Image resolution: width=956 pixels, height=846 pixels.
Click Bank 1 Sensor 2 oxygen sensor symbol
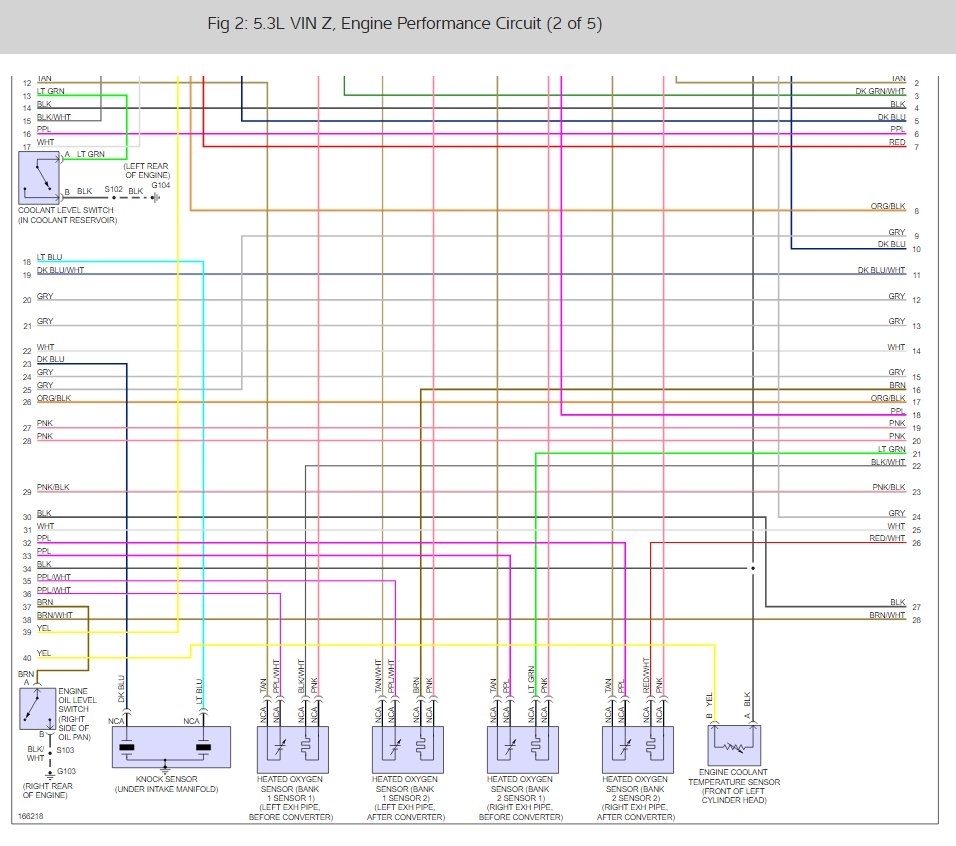tap(408, 749)
